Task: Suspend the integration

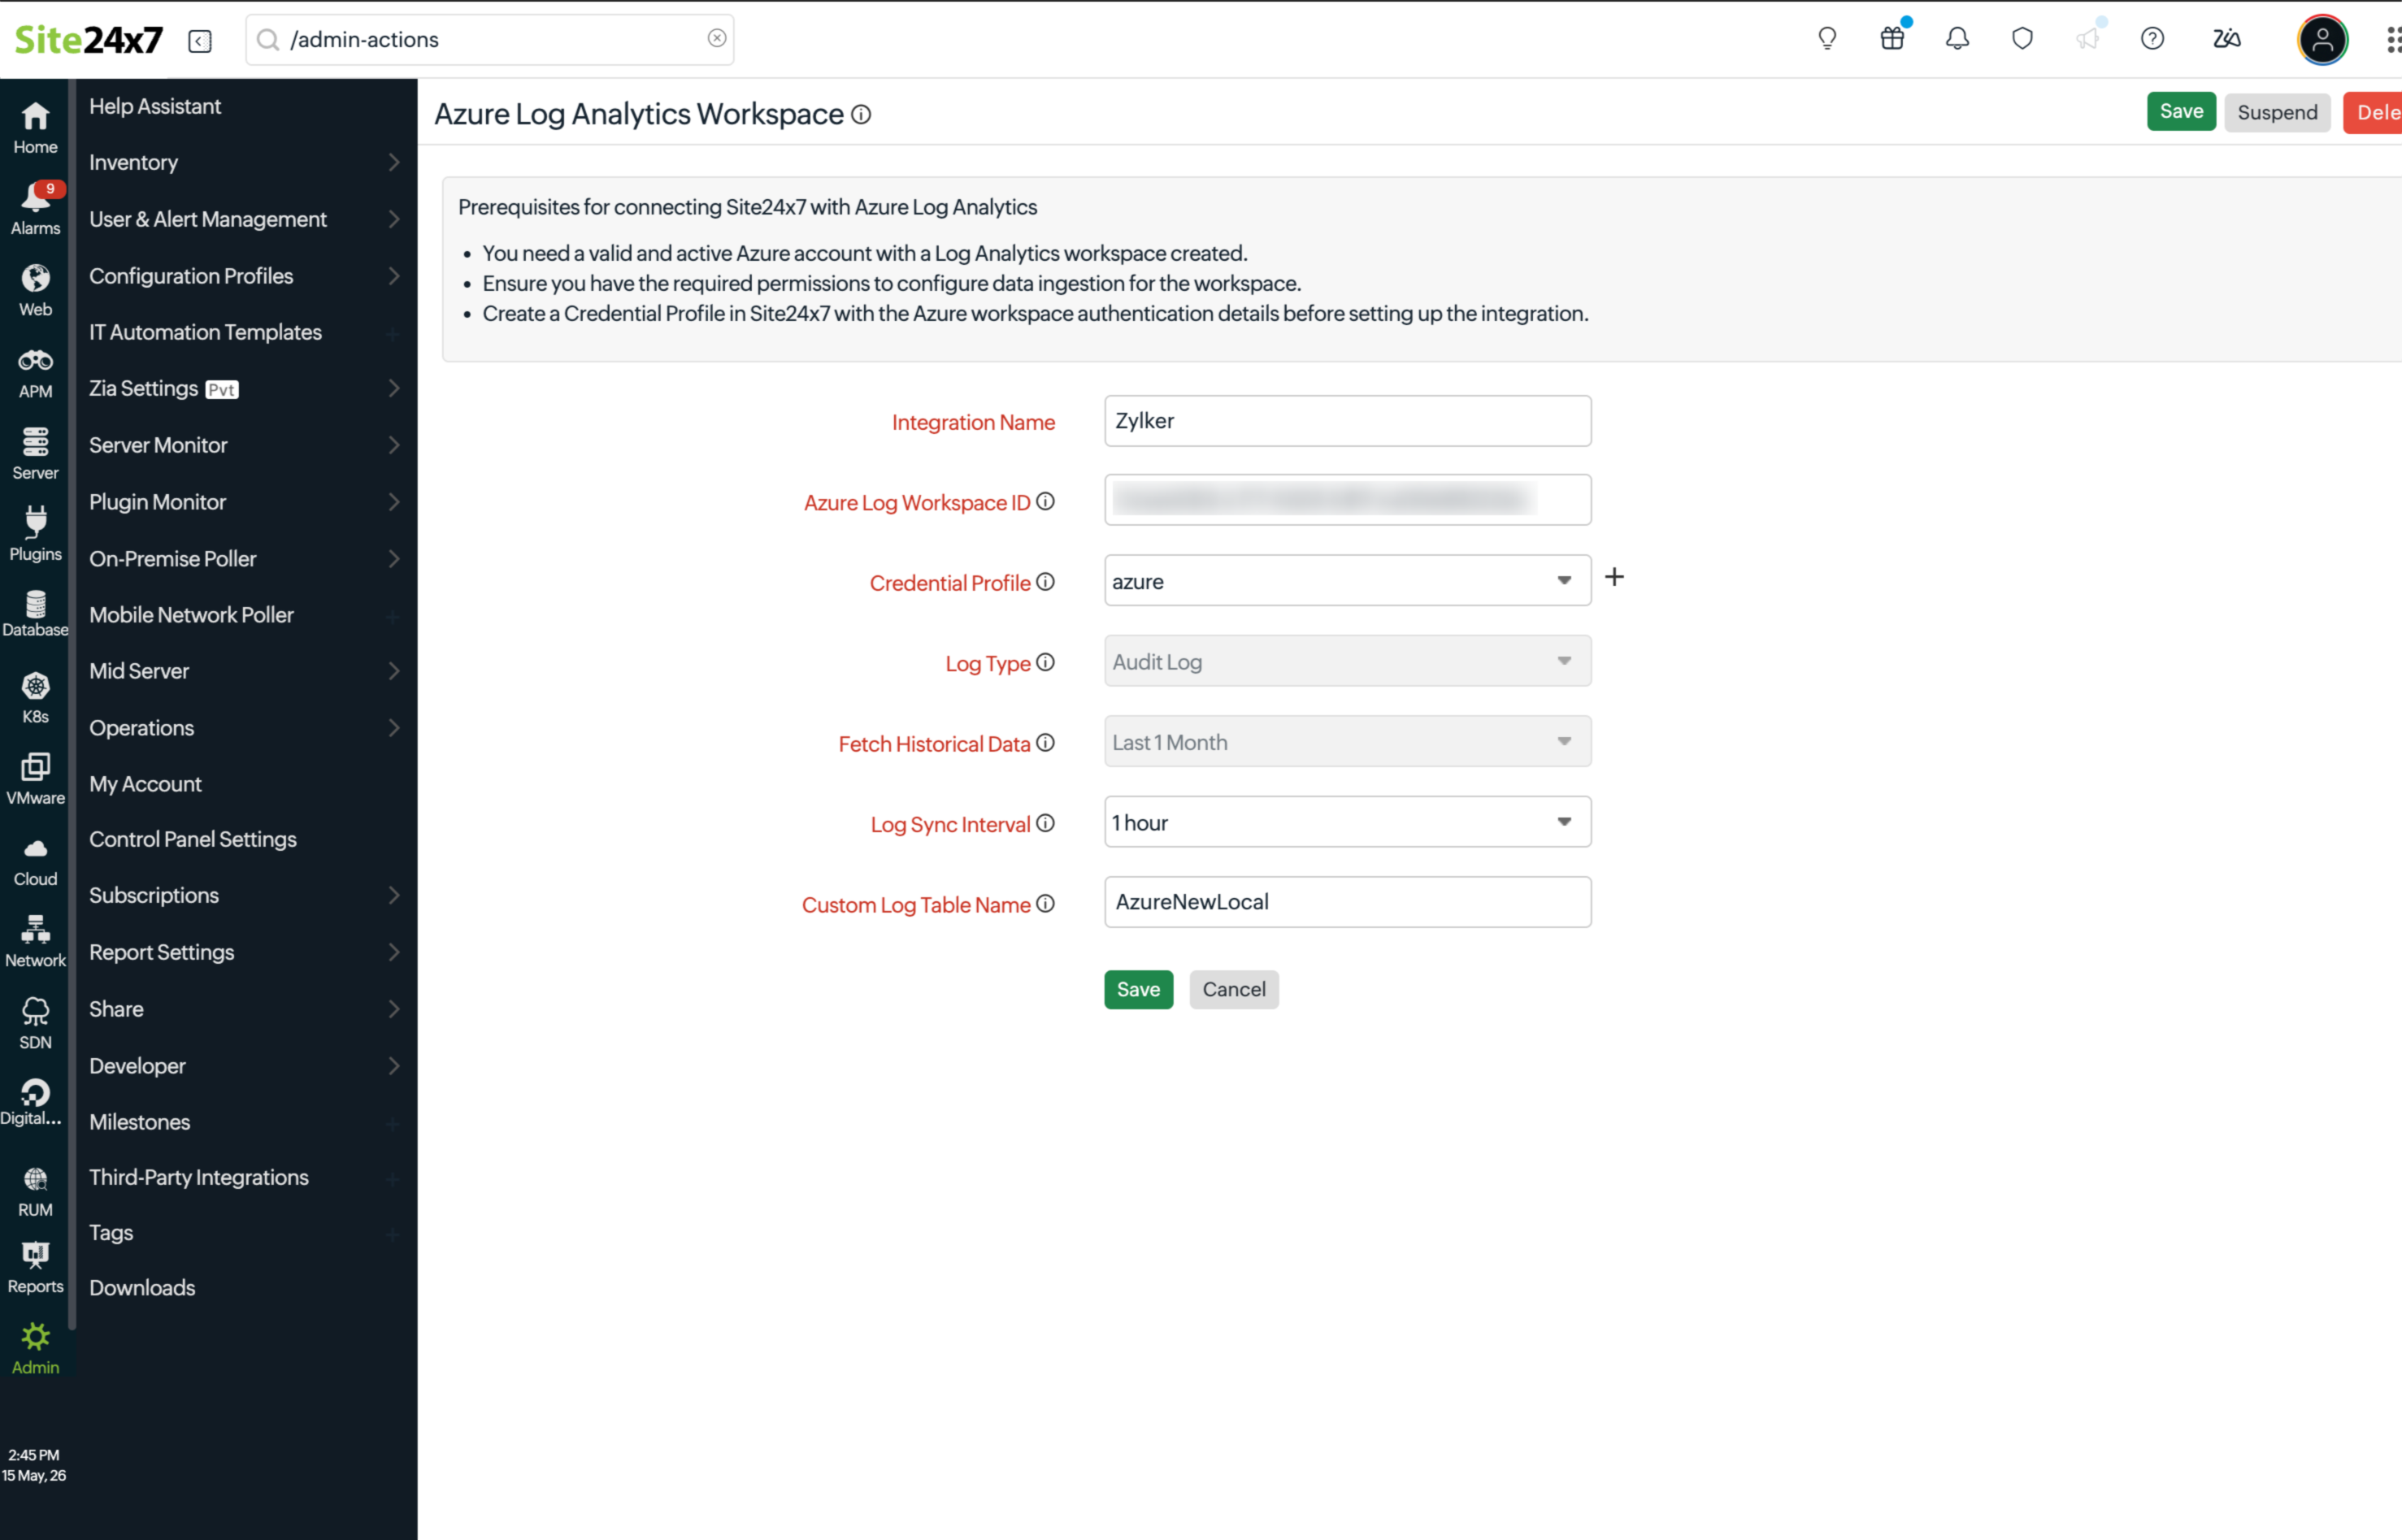Action: pyautogui.click(x=2277, y=112)
